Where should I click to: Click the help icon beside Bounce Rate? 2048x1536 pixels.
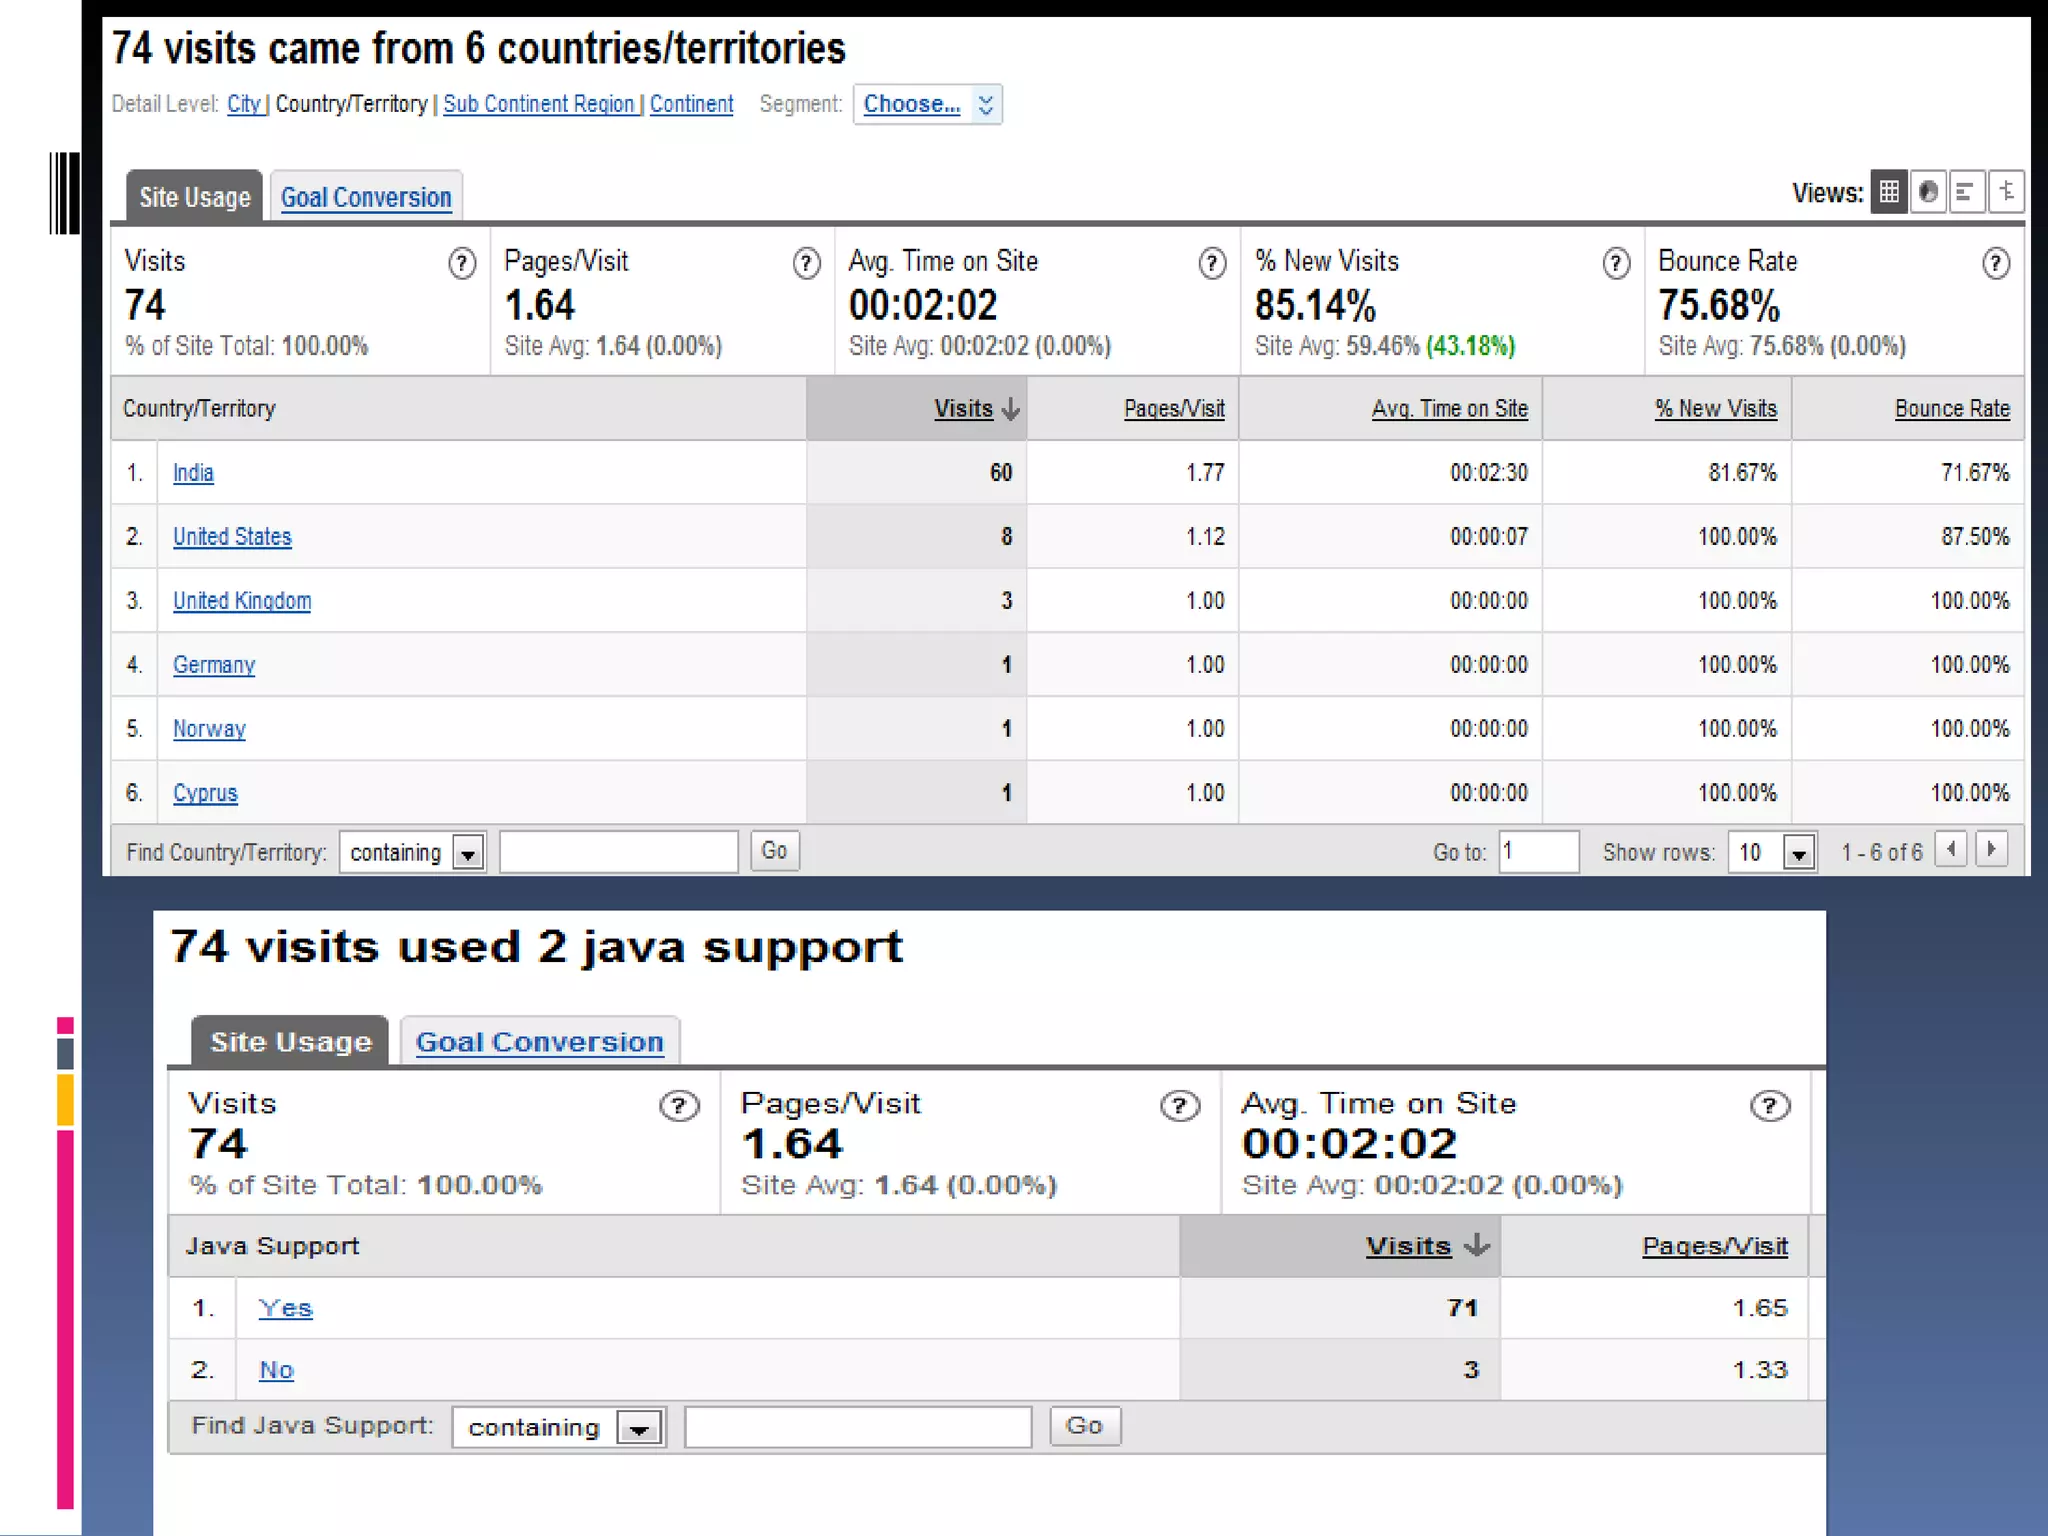click(x=1995, y=264)
